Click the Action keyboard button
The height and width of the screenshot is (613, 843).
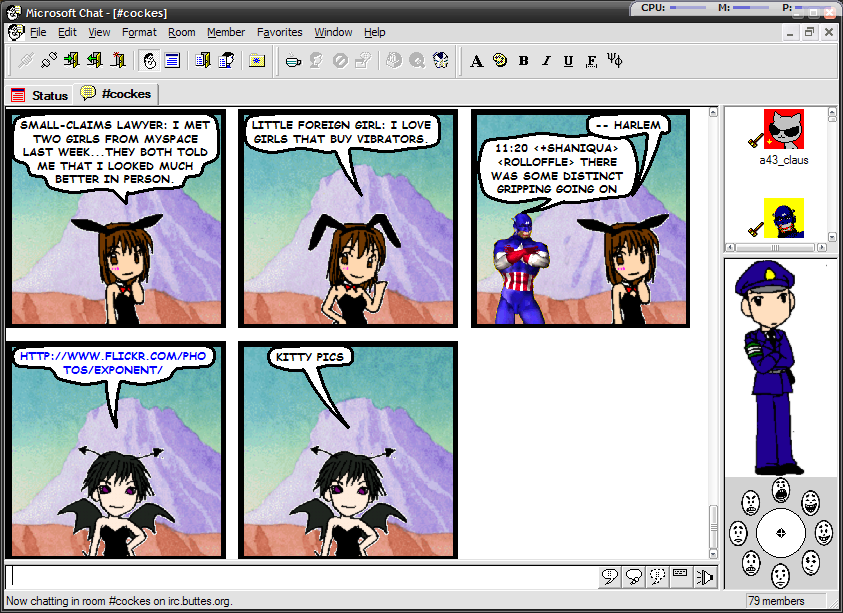tap(681, 577)
